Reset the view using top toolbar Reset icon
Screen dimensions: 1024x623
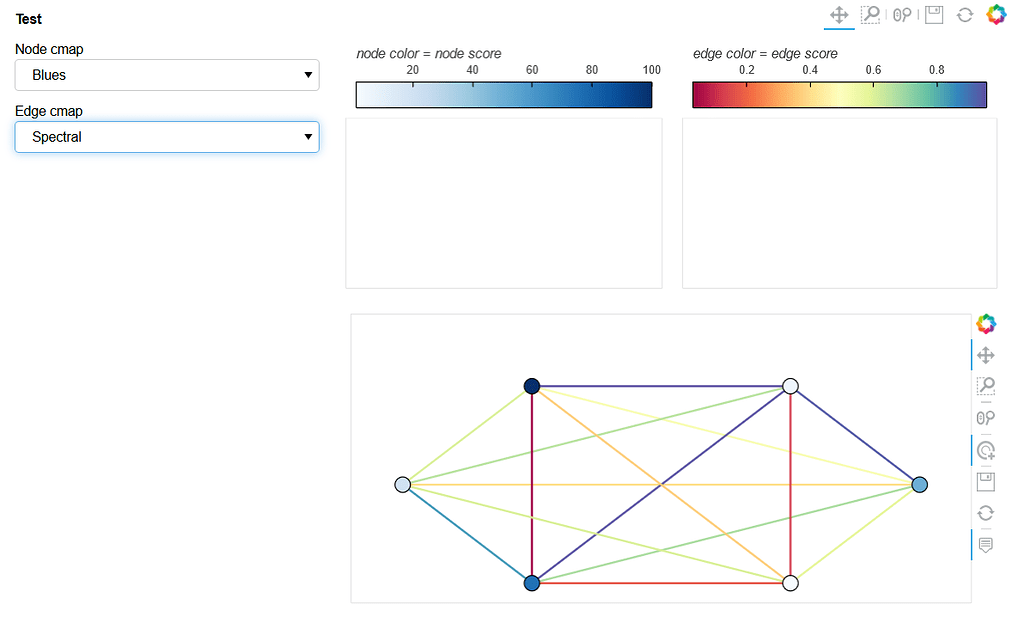click(963, 14)
